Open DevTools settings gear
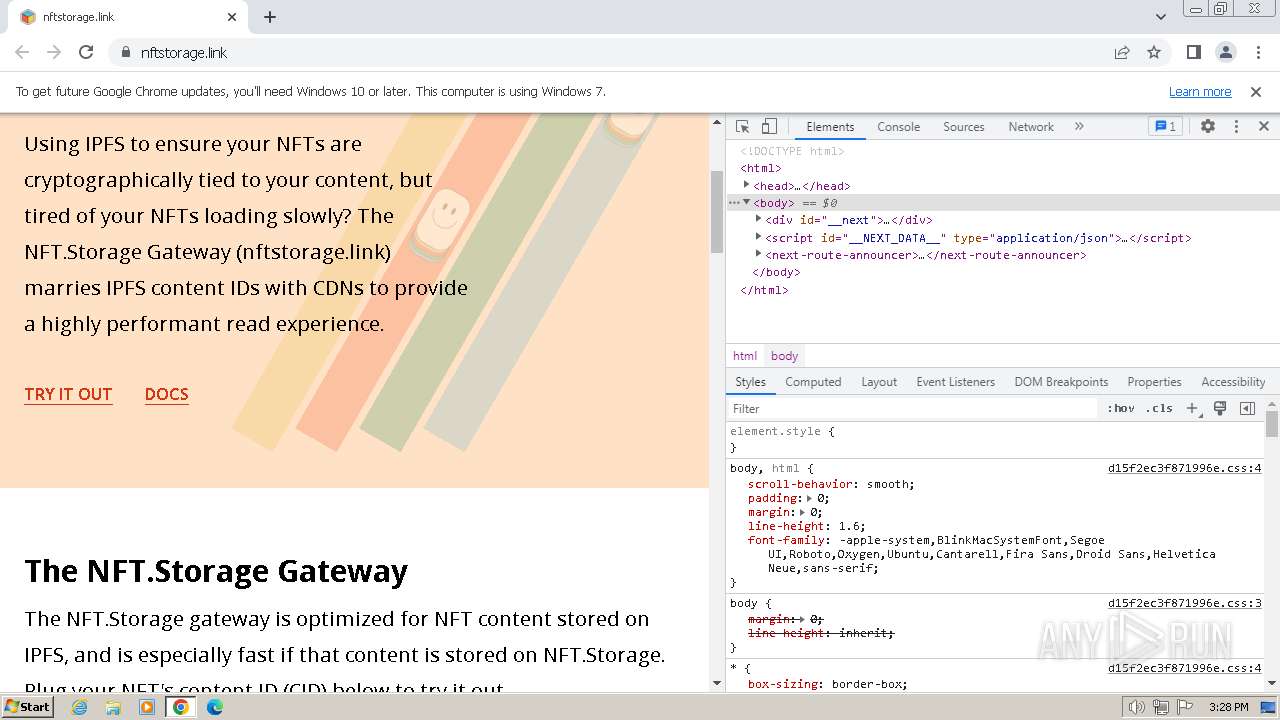The height and width of the screenshot is (720, 1280). click(1208, 126)
